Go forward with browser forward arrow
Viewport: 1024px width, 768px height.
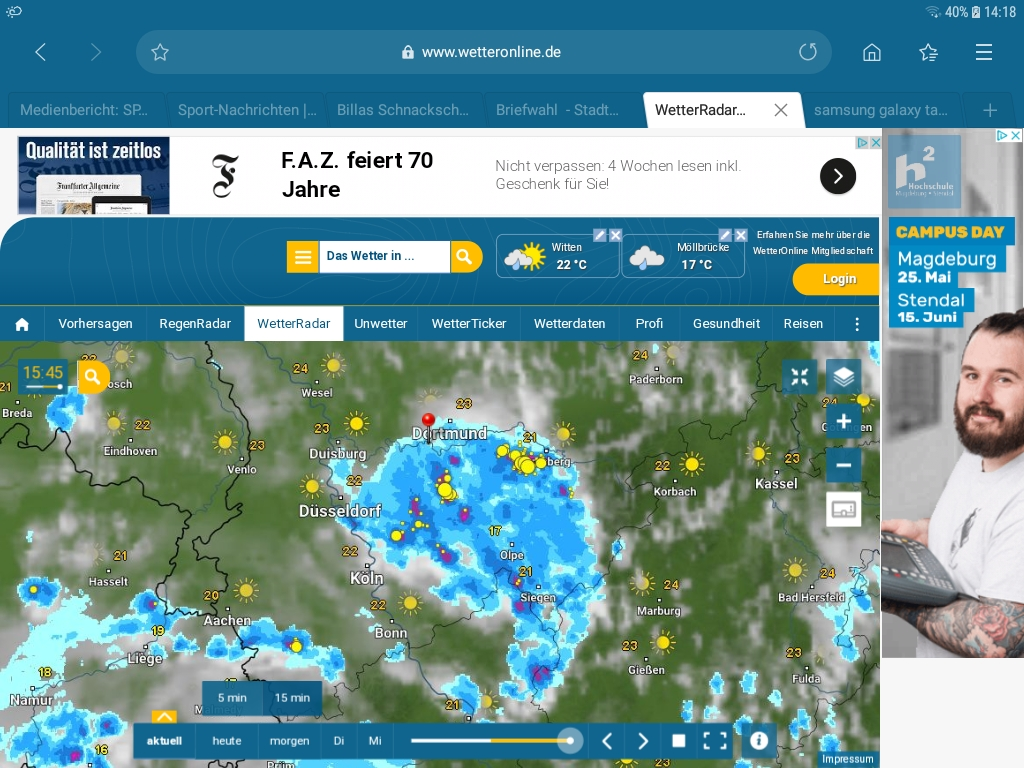pos(96,52)
